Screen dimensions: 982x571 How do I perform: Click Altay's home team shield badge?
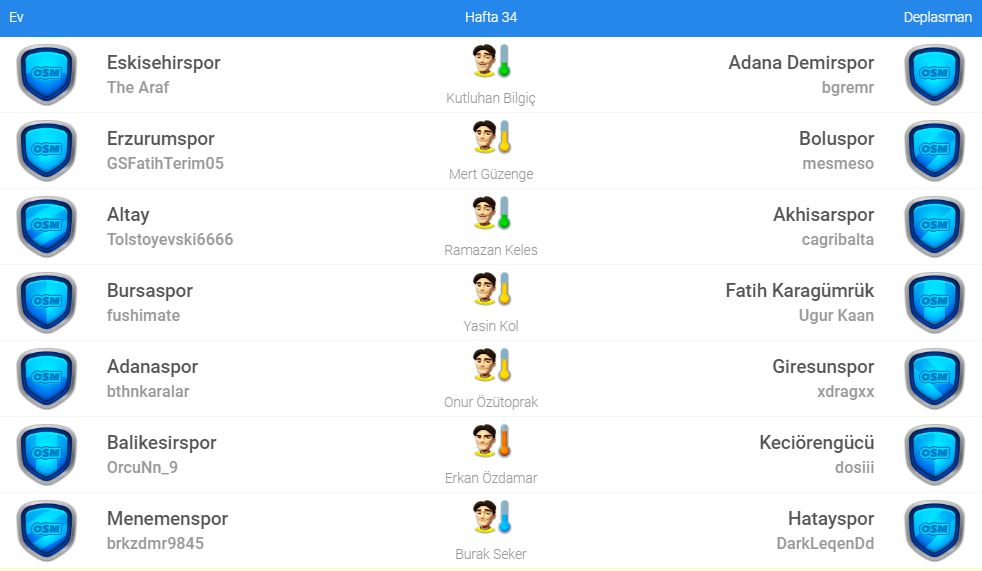(46, 227)
